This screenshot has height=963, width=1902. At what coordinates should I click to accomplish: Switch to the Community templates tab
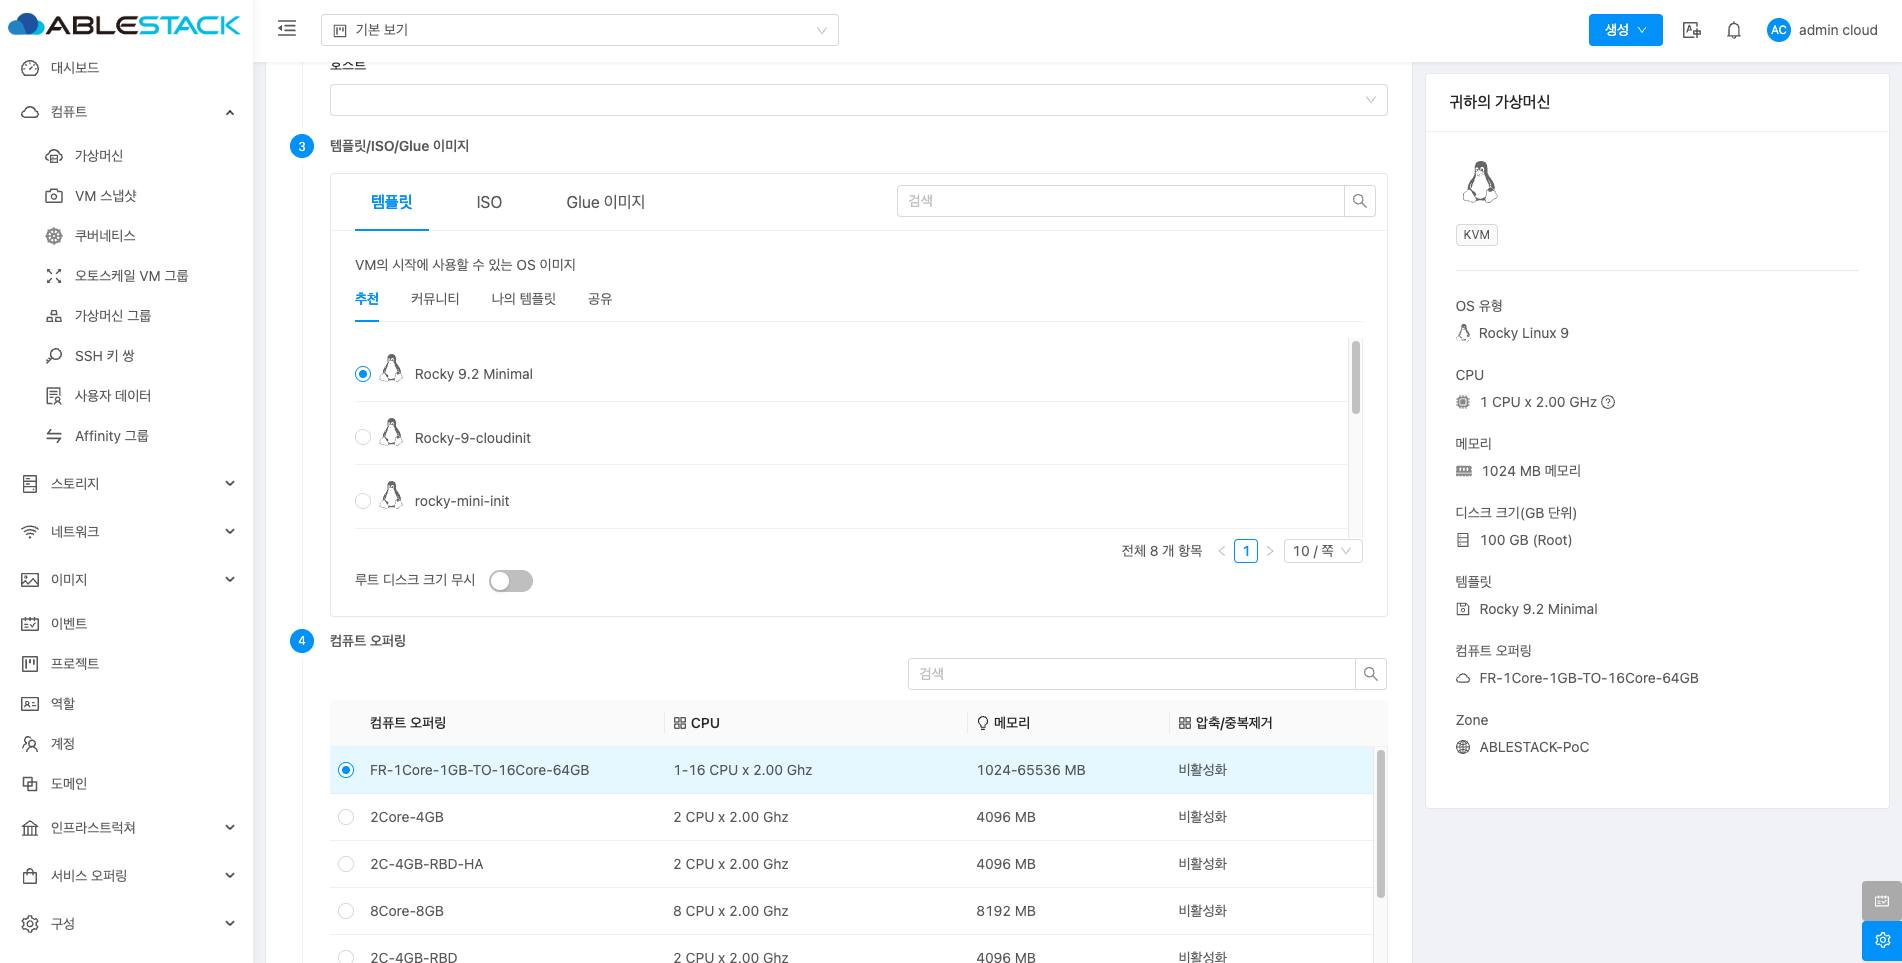tap(435, 299)
